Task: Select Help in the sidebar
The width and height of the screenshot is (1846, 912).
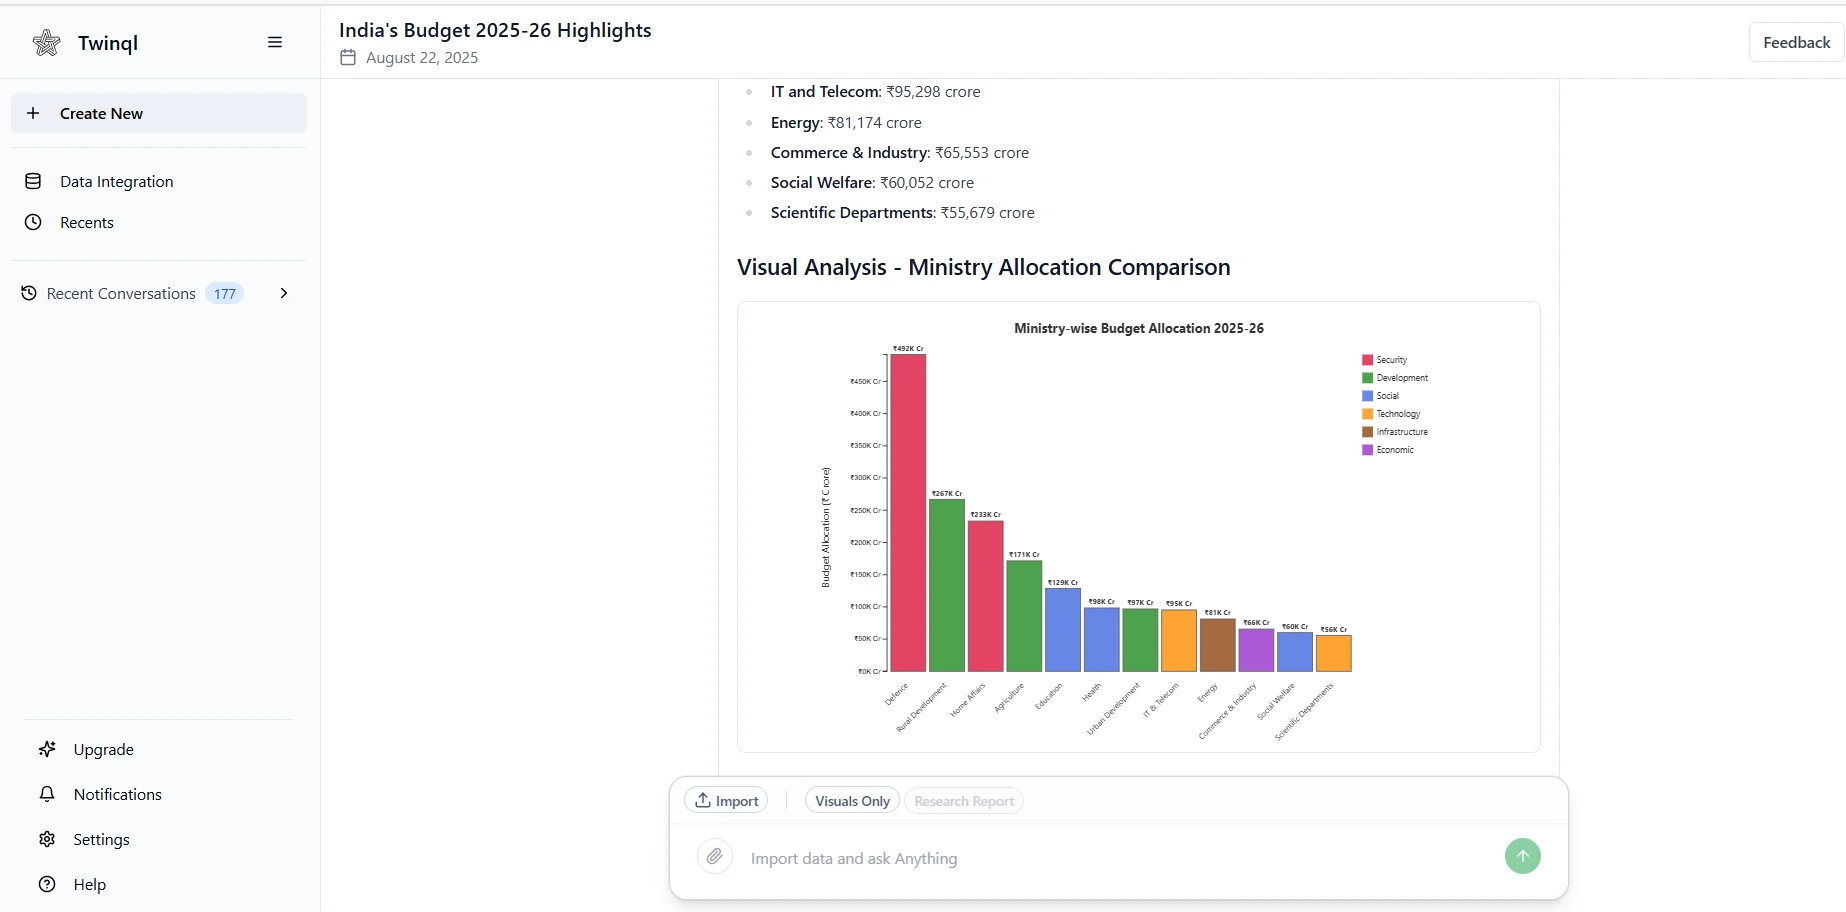Action: (x=88, y=884)
